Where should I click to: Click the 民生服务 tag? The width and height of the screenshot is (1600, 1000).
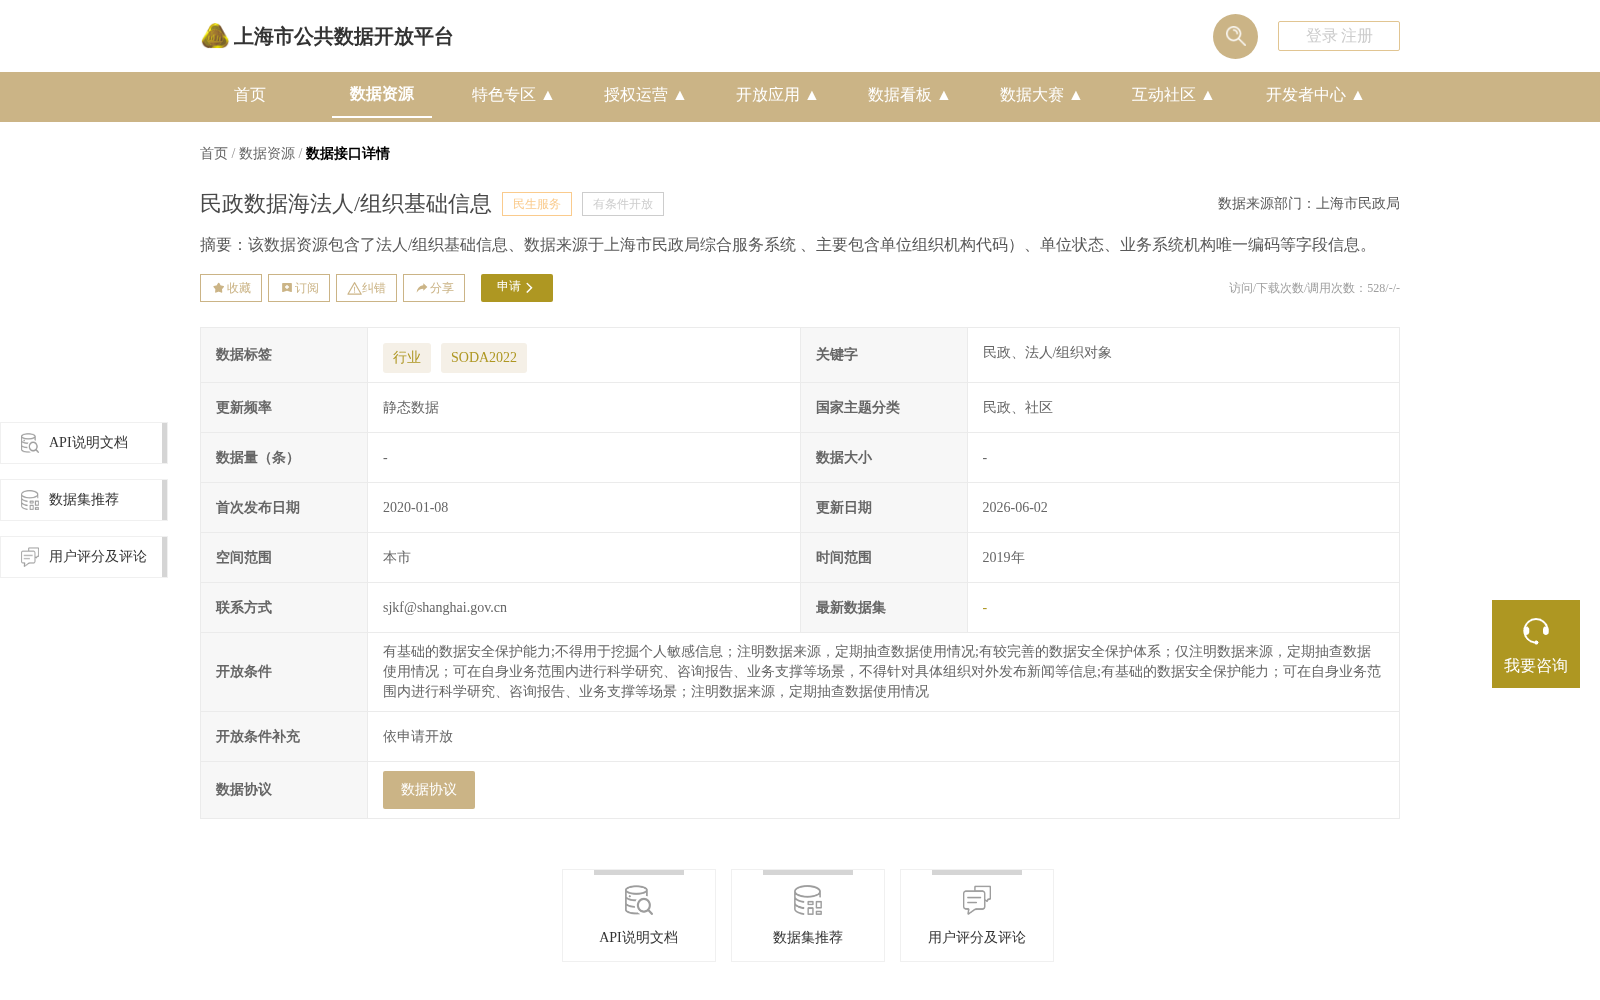(537, 204)
